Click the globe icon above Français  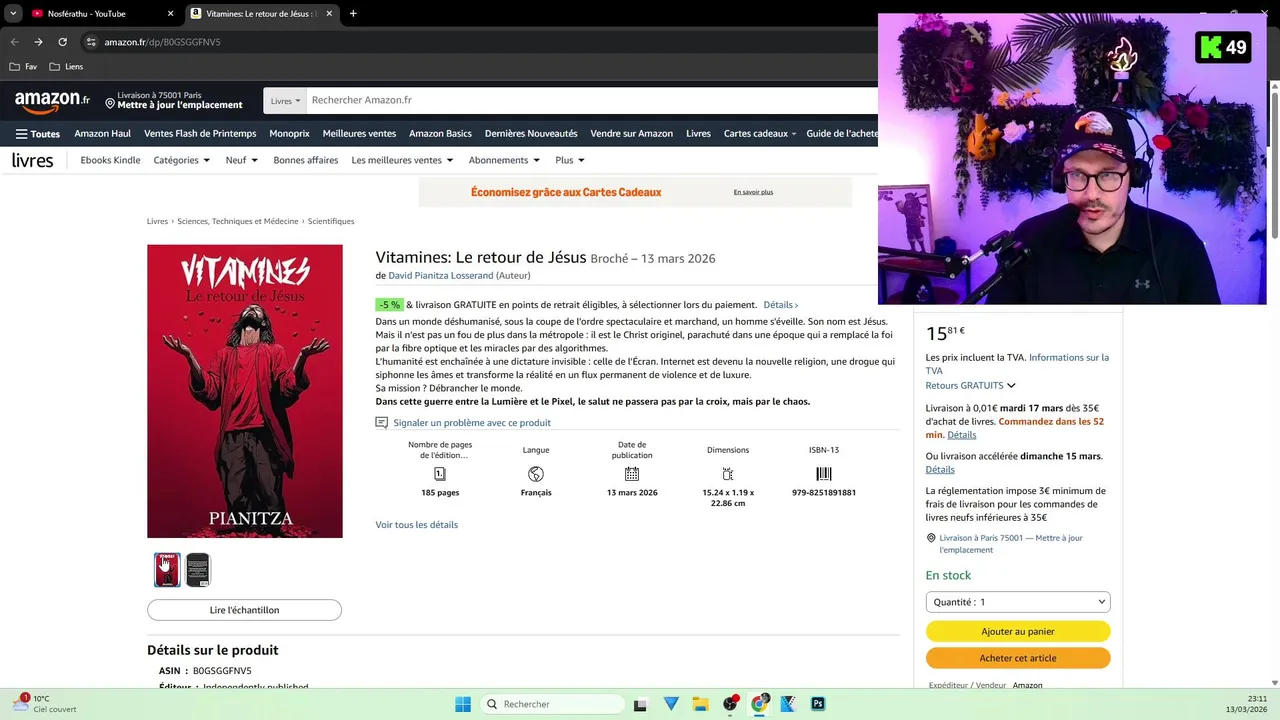coord(536,474)
